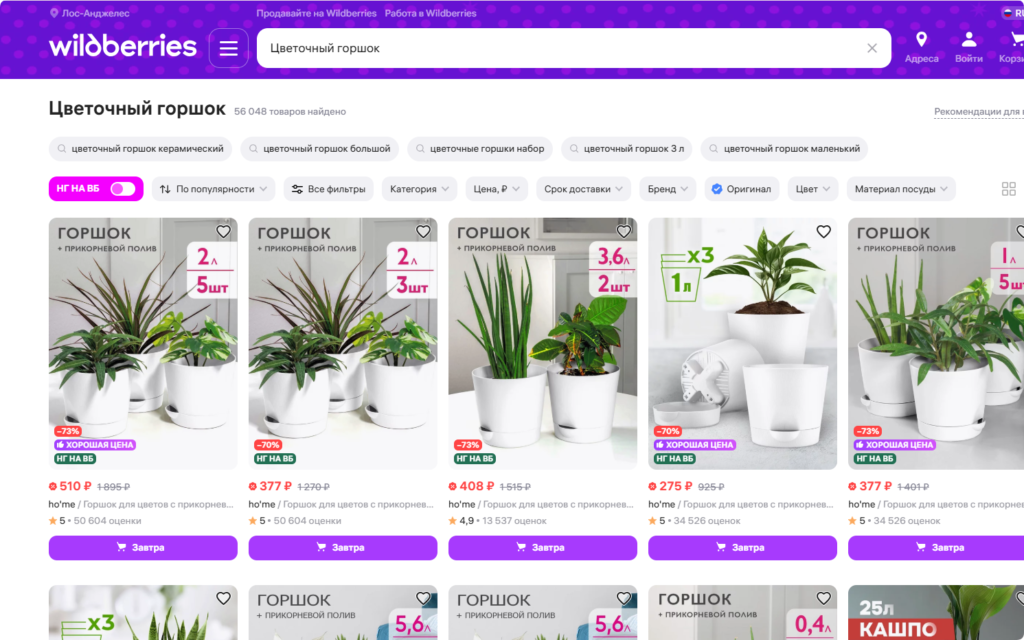Expand the Цена, ₽ dropdown
The height and width of the screenshot is (640, 1024).
[496, 189]
